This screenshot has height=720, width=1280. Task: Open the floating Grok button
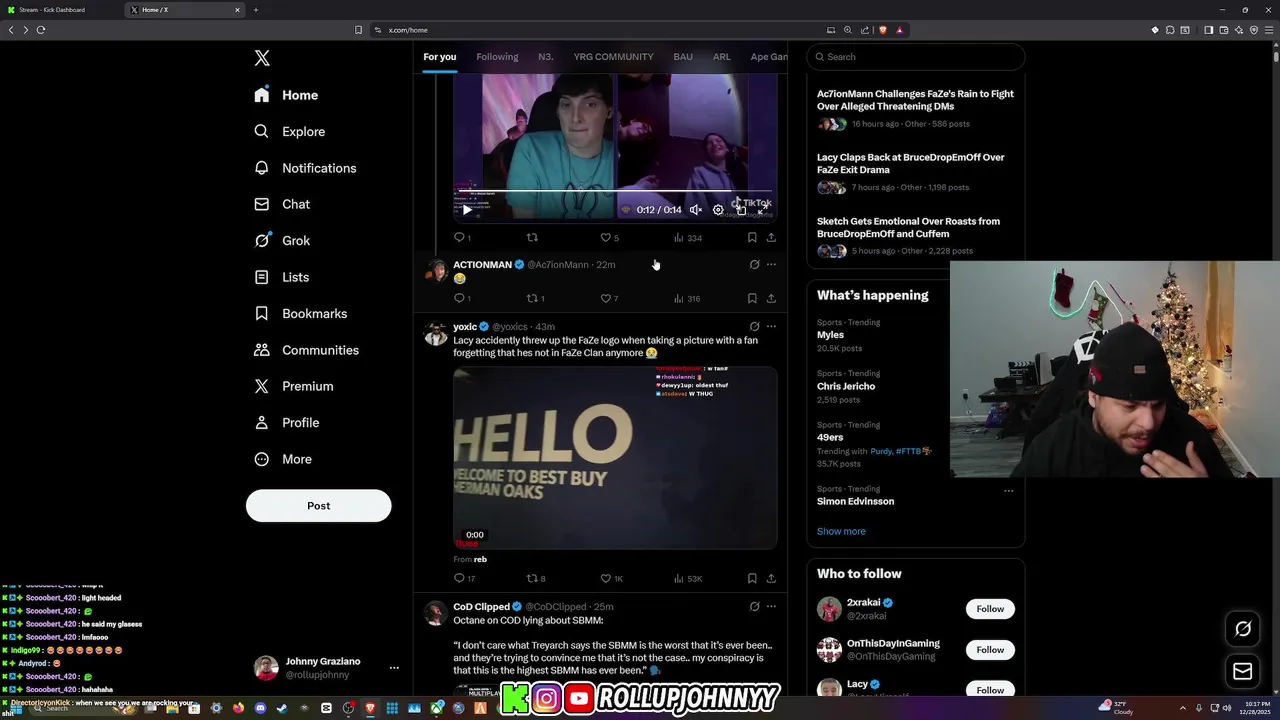tap(1243, 629)
